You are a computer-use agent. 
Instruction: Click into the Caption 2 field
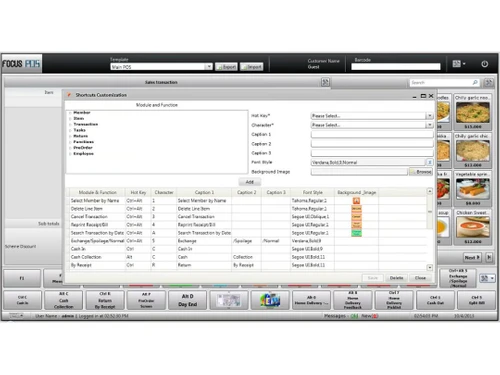372,144
